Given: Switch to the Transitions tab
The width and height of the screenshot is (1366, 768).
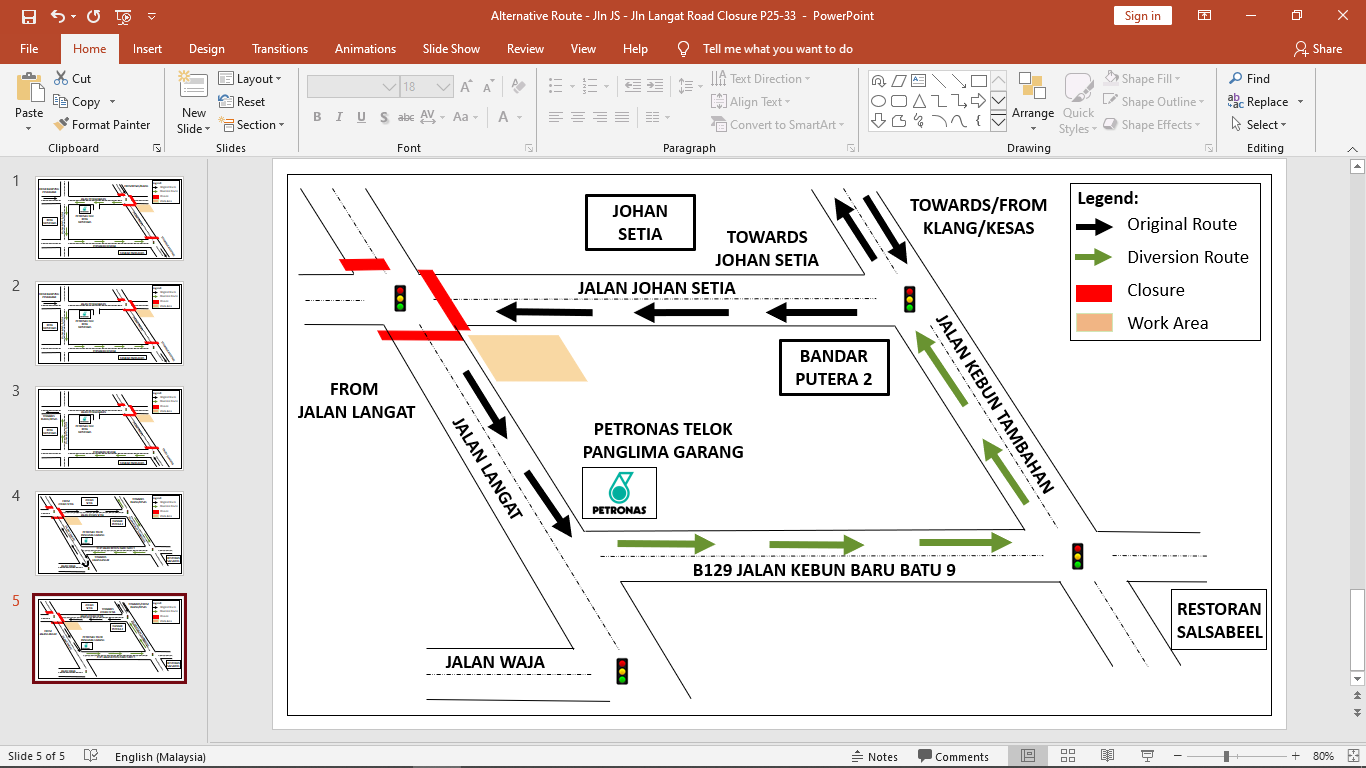Looking at the screenshot, I should point(280,49).
